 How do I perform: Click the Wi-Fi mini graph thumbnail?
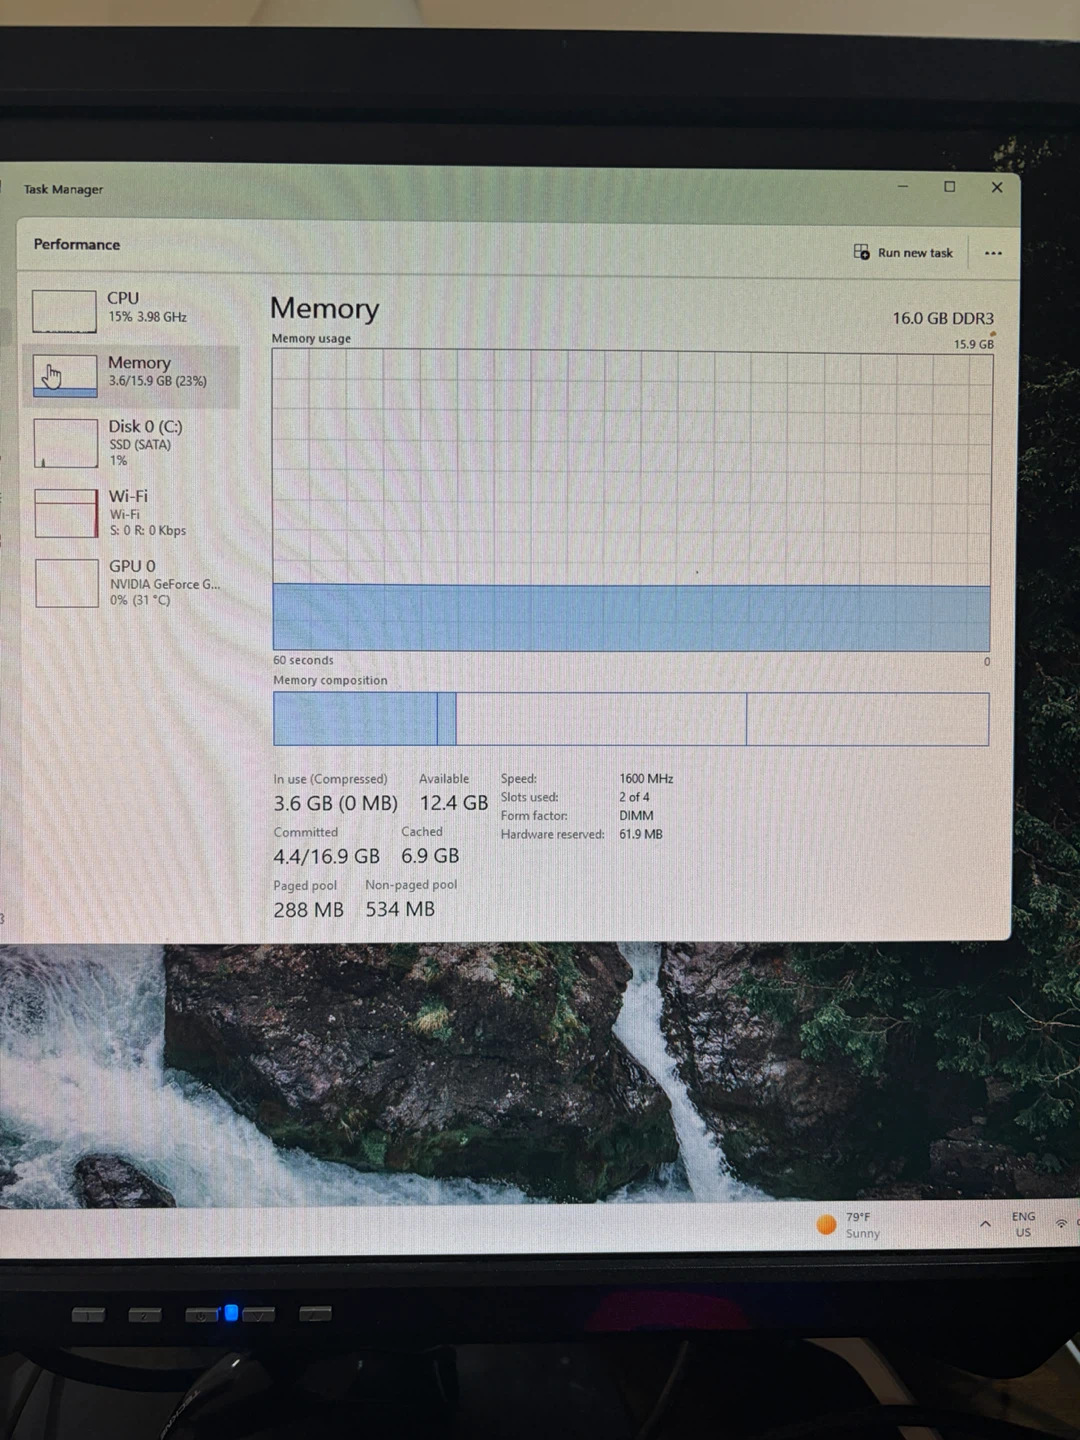[x=66, y=513]
